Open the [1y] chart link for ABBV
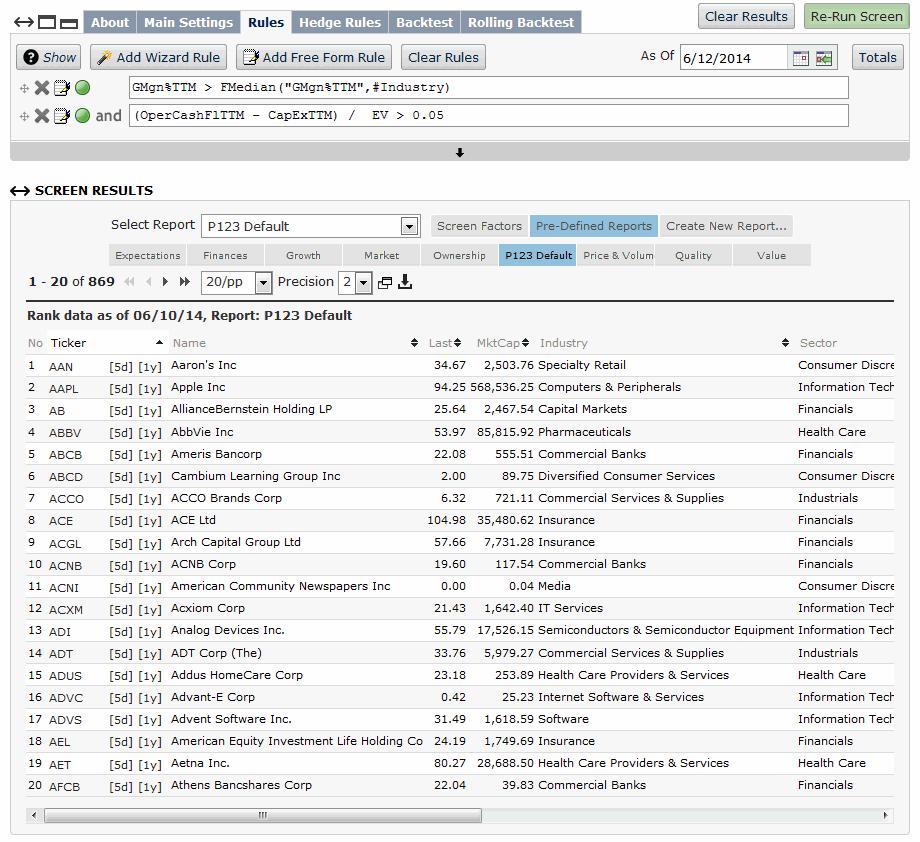The height and width of the screenshot is (842, 920). pyautogui.click(x=150, y=433)
